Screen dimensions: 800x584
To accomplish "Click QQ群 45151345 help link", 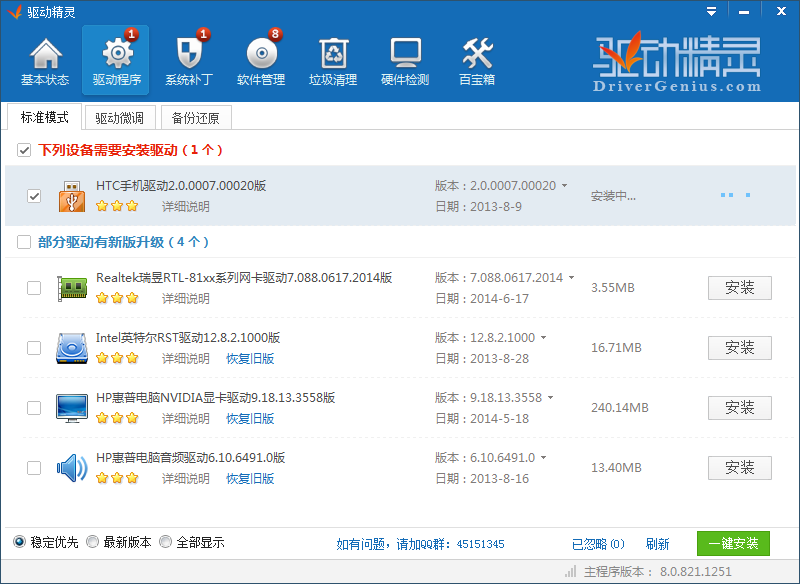I will pyautogui.click(x=420, y=544).
